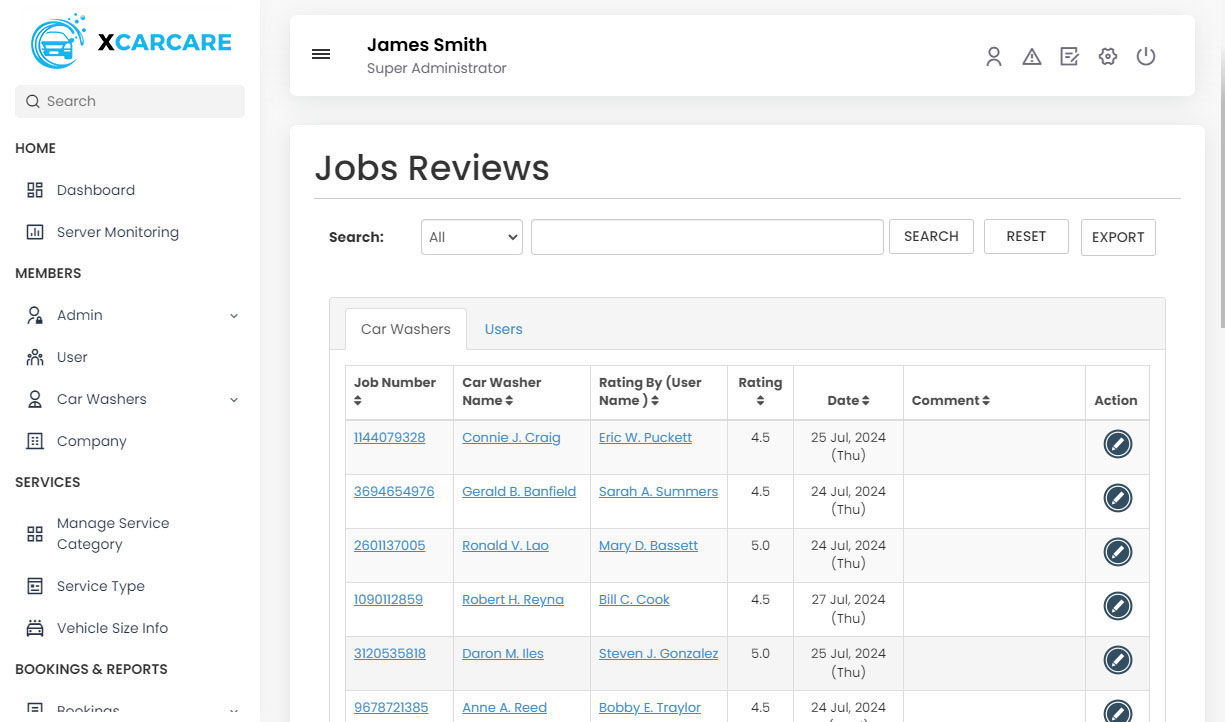The image size is (1225, 722).
Task: Open Server Monitoring in the sidebar
Action: [x=117, y=232]
